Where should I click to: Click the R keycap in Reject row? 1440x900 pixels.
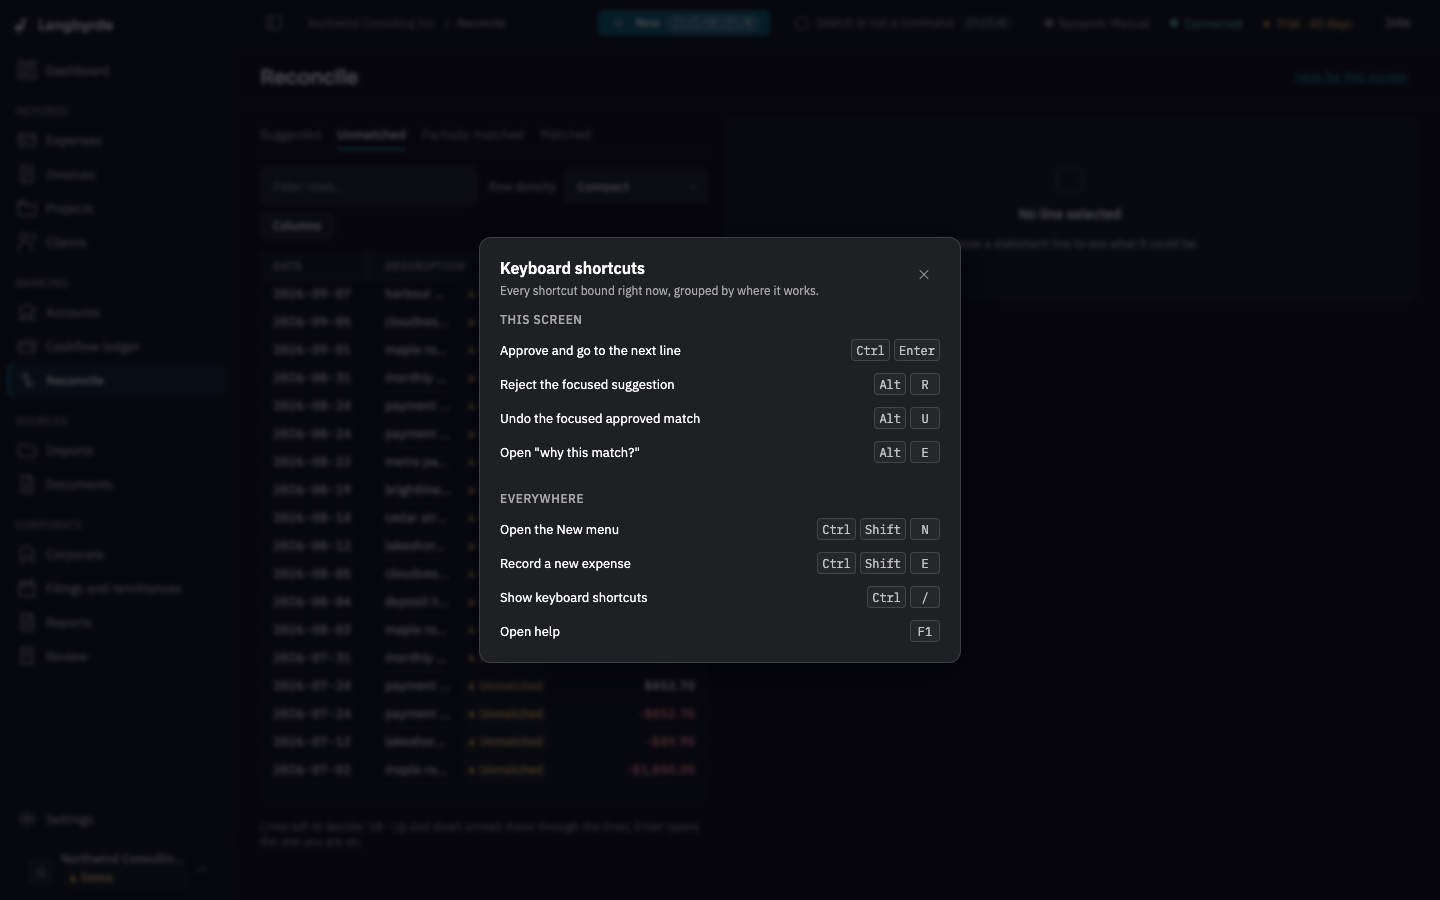[x=925, y=385]
